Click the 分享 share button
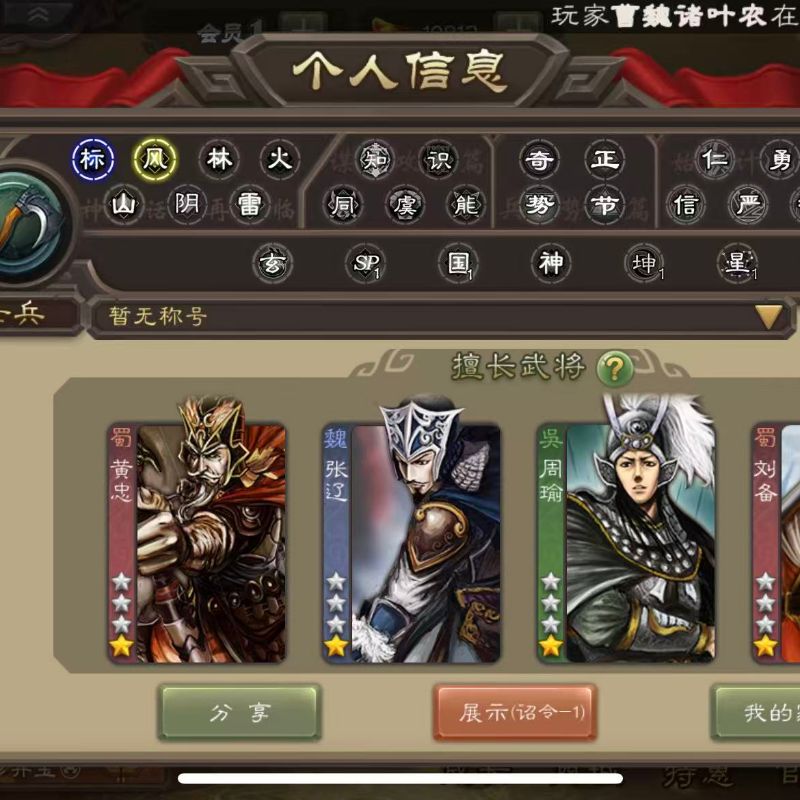The width and height of the screenshot is (800, 800). [240, 713]
